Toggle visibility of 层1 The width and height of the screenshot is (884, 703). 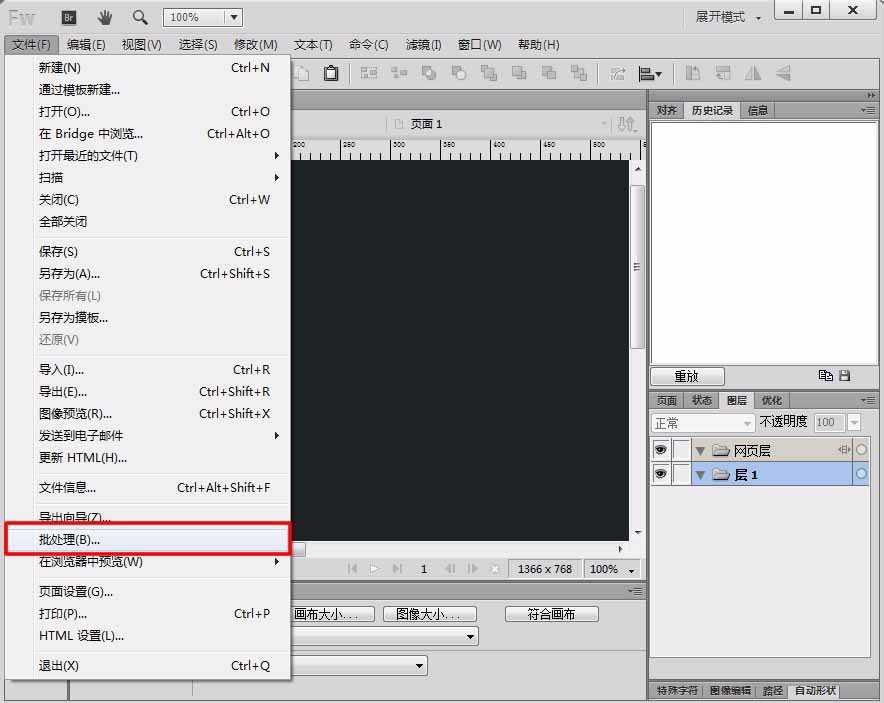pos(660,473)
